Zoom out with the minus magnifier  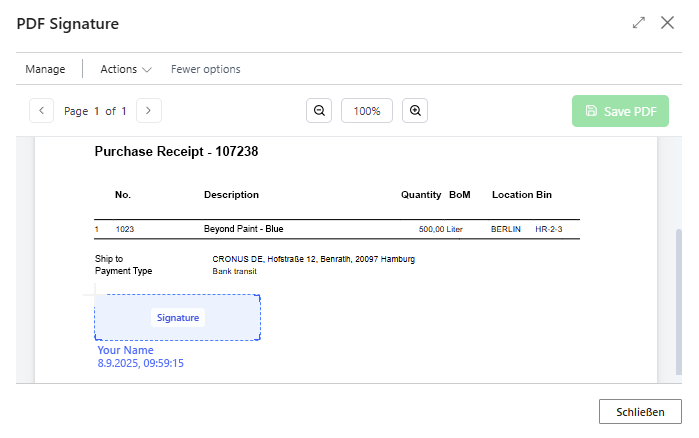(319, 111)
